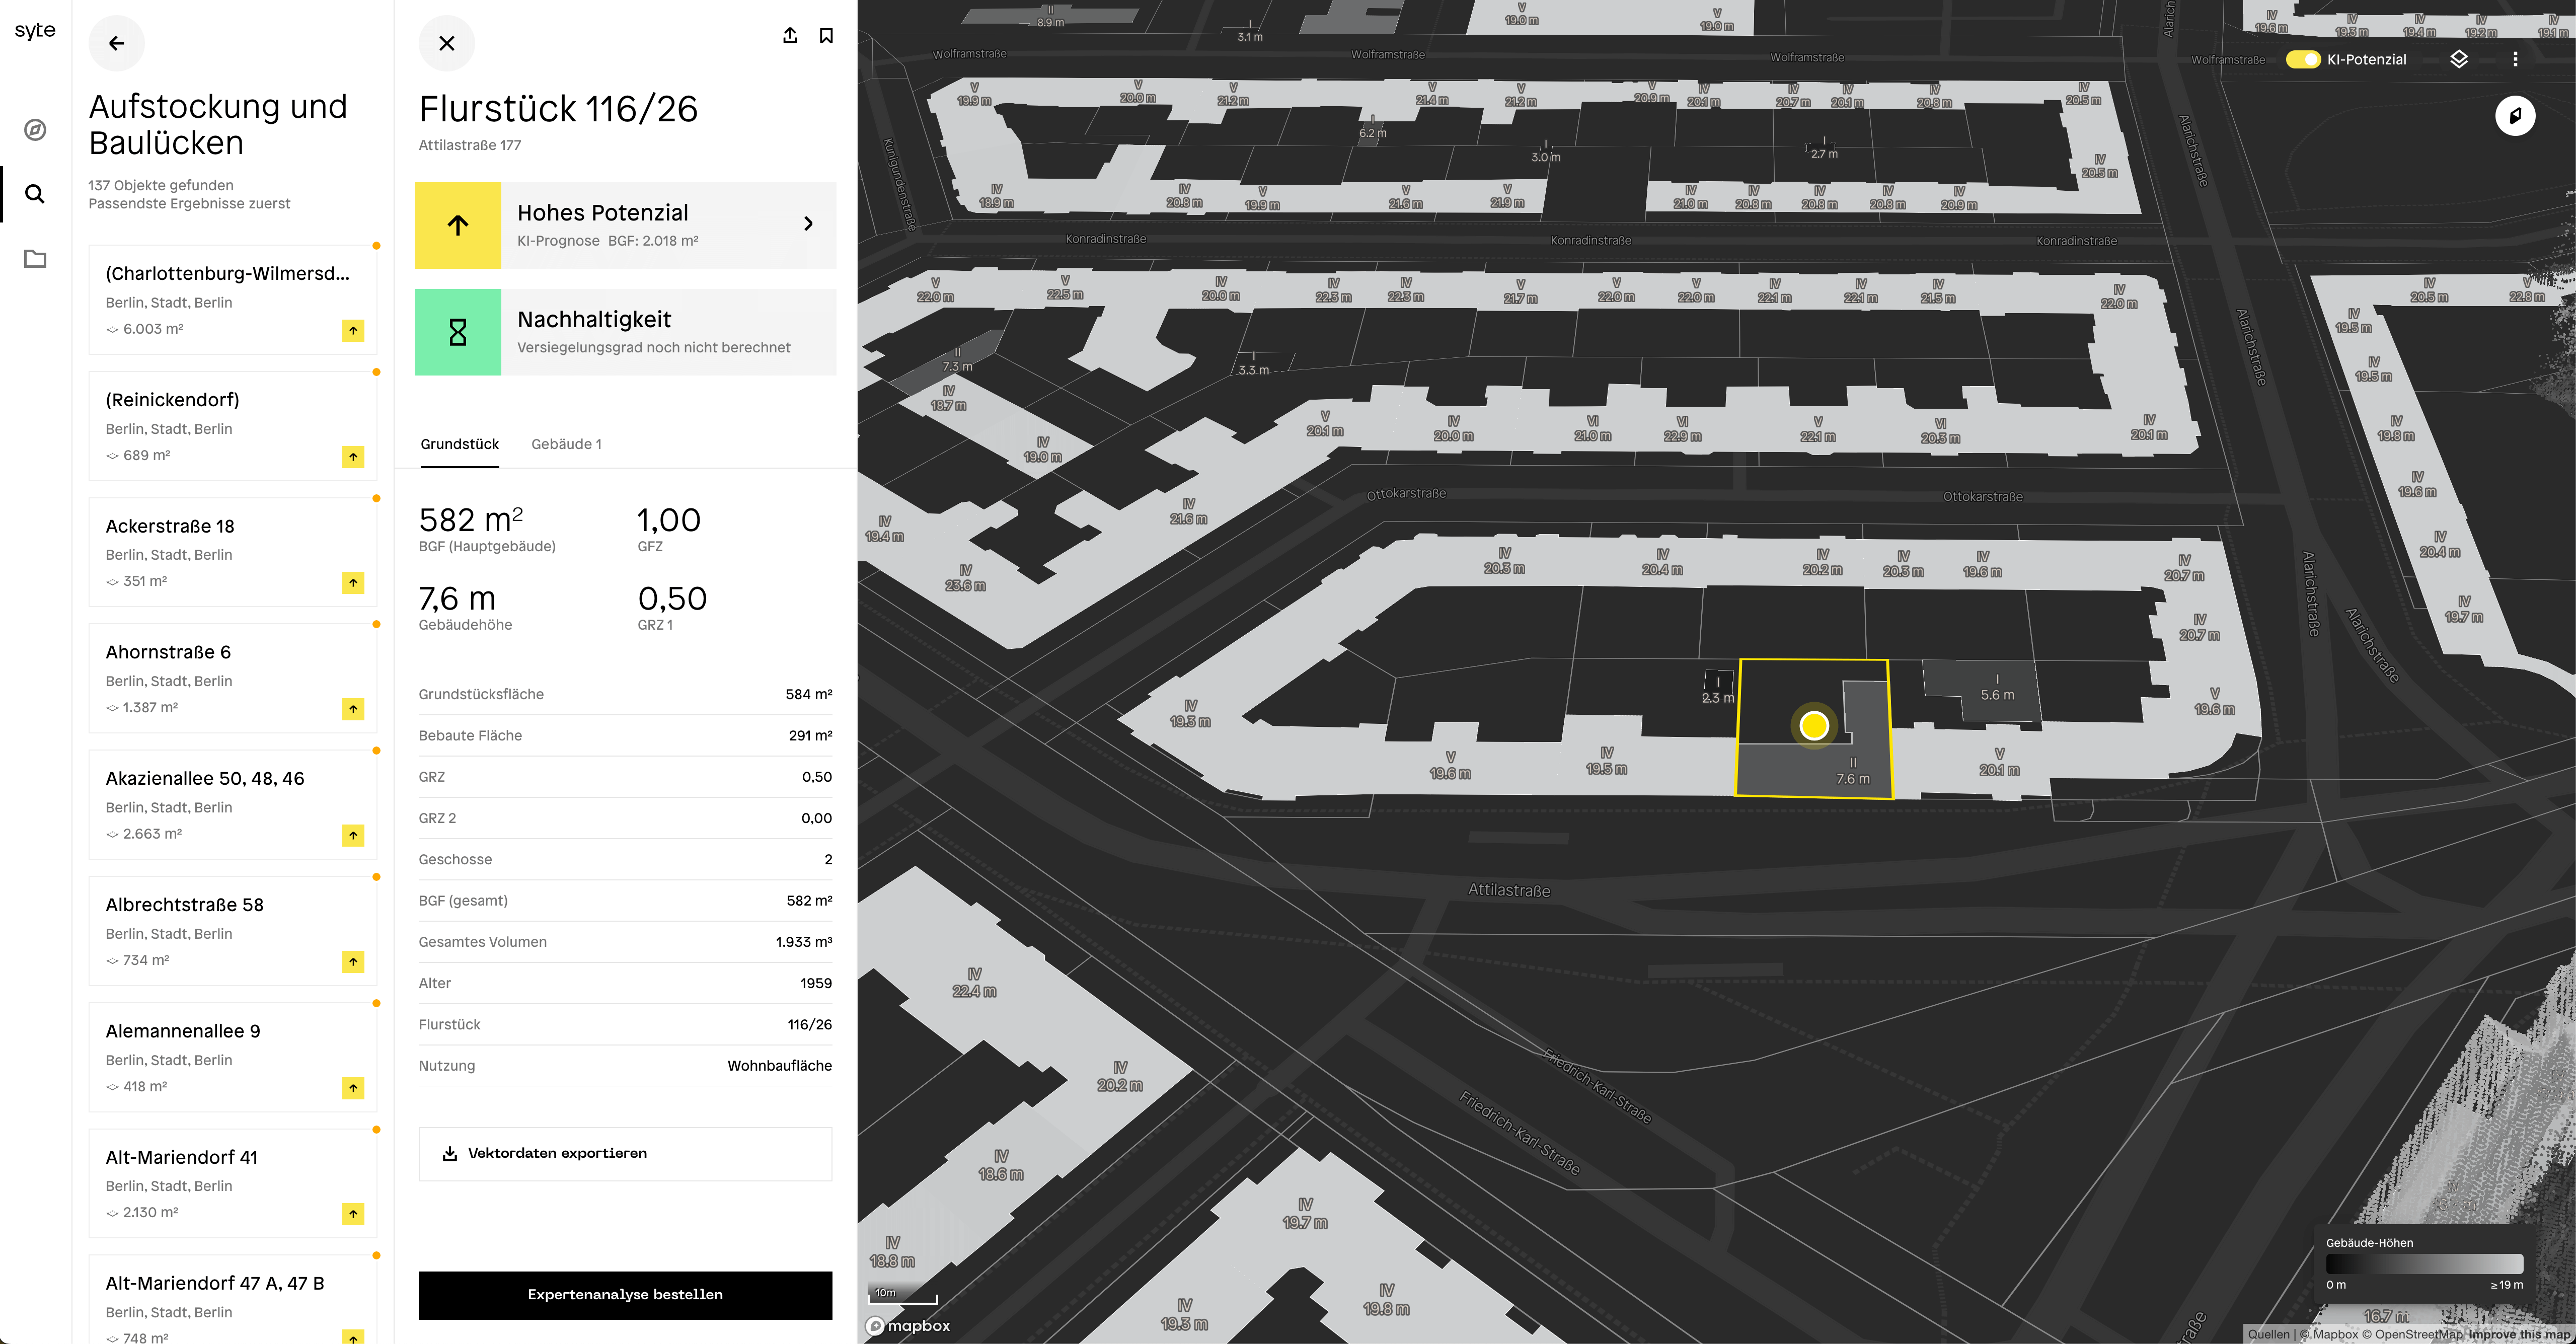
Task: Select the Ackerstraße 18 result
Action: (232, 552)
